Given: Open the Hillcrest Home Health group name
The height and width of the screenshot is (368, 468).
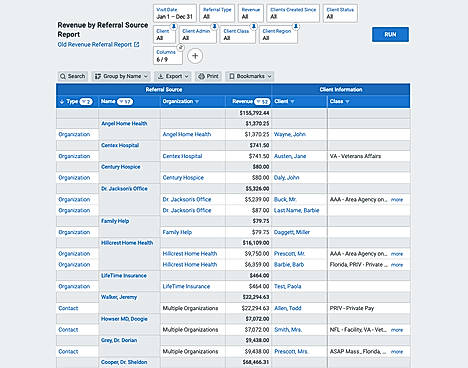Looking at the screenshot, I should coord(127,243).
